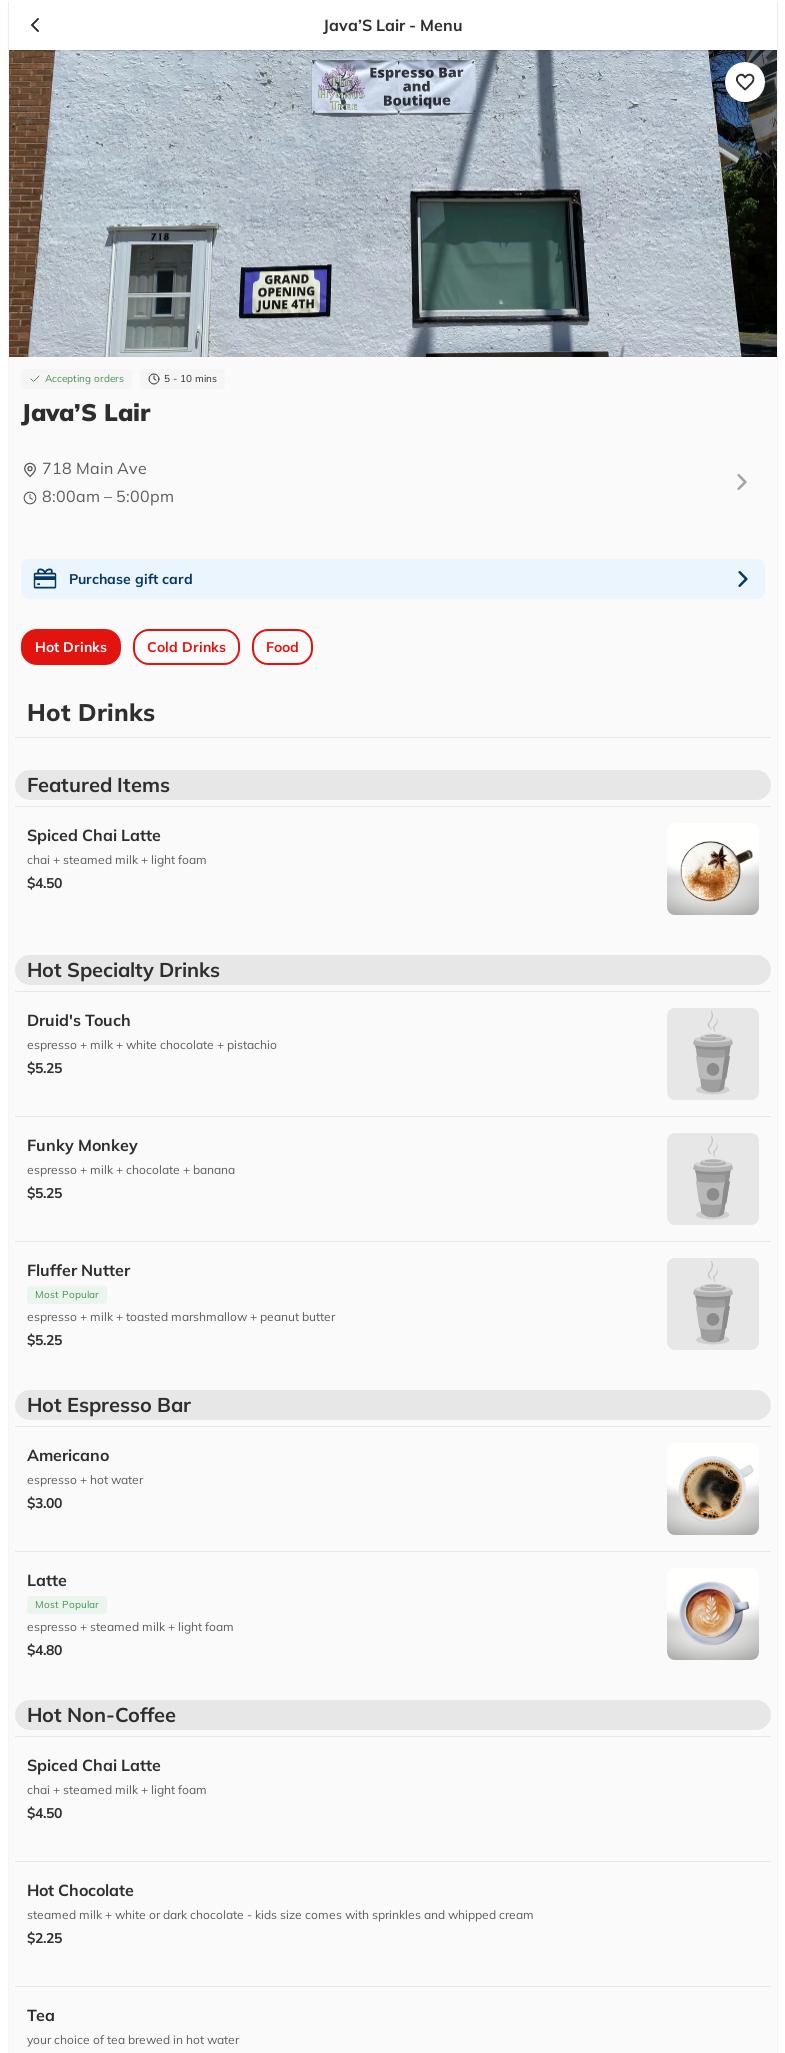Tap the Funky Monkey cup placeholder icon
Image resolution: width=785 pixels, height=2053 pixels.
pos(712,1179)
